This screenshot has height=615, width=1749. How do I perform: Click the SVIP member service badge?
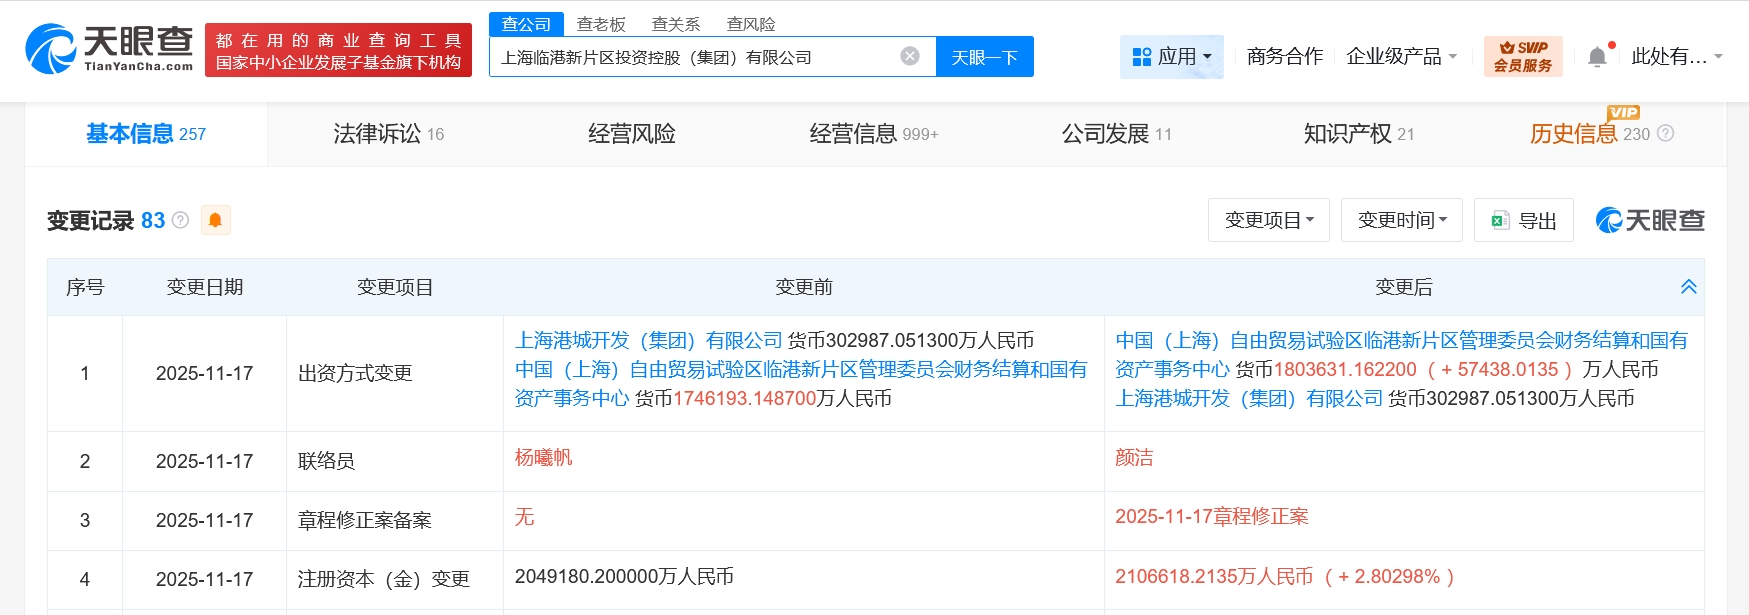[x=1522, y=57]
